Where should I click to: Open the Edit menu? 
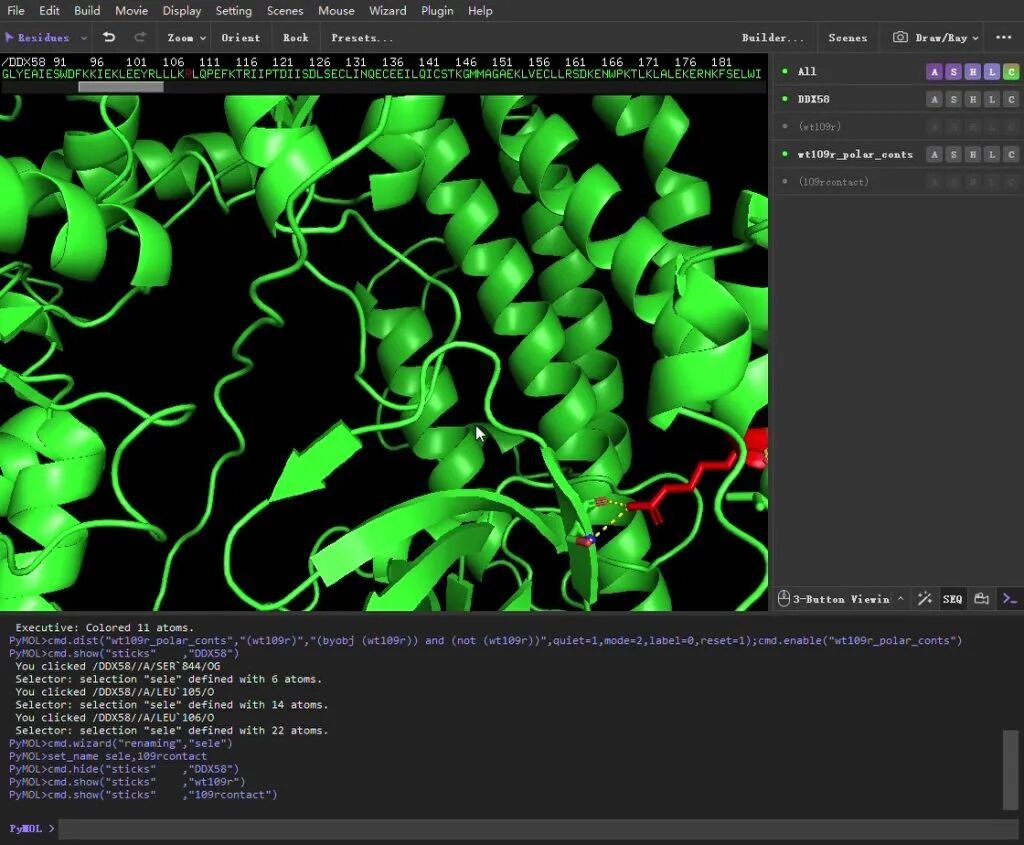pos(49,10)
